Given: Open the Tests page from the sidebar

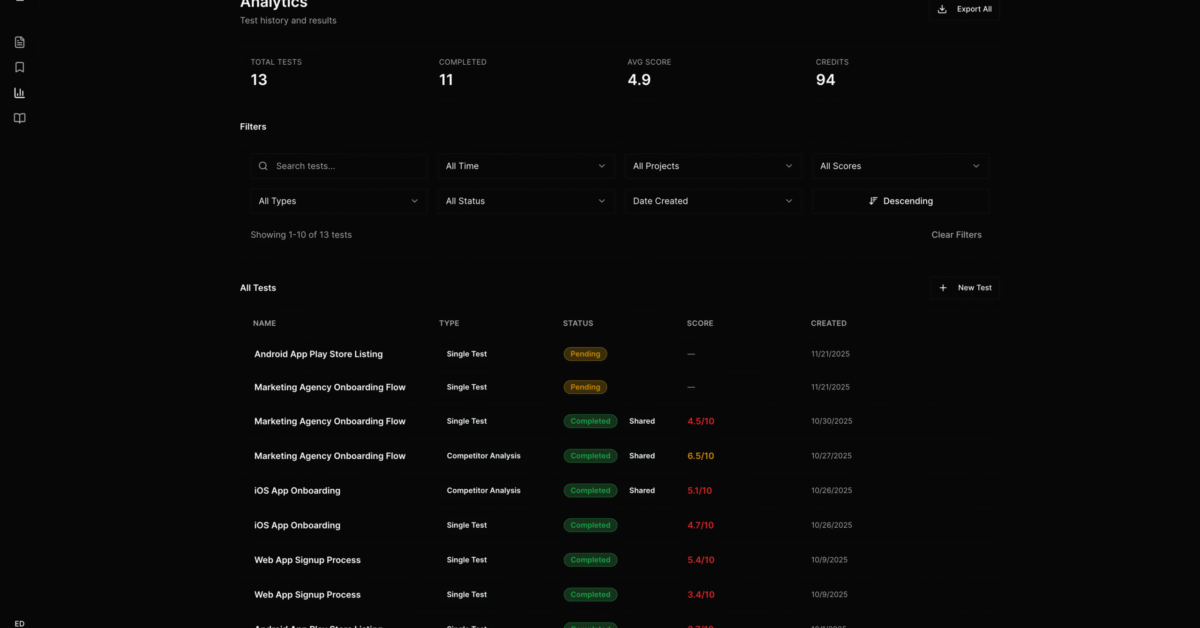Looking at the screenshot, I should [x=18, y=42].
